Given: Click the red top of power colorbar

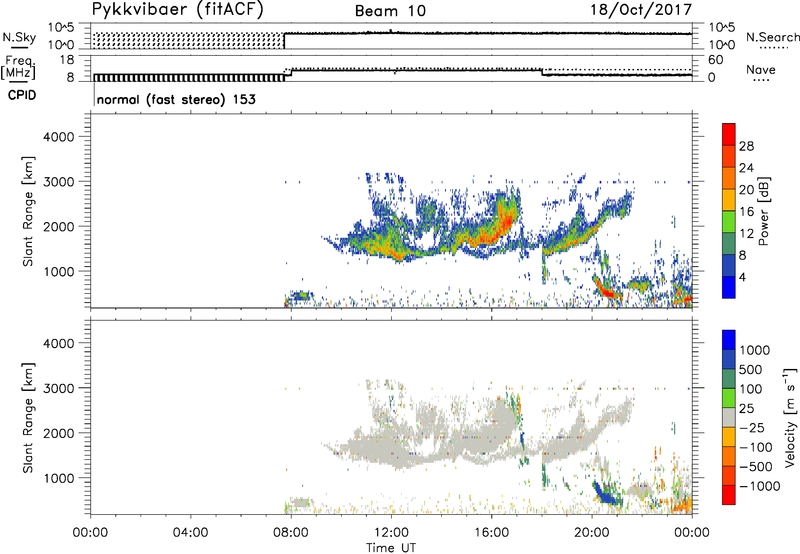Looking at the screenshot, I should [x=729, y=134].
